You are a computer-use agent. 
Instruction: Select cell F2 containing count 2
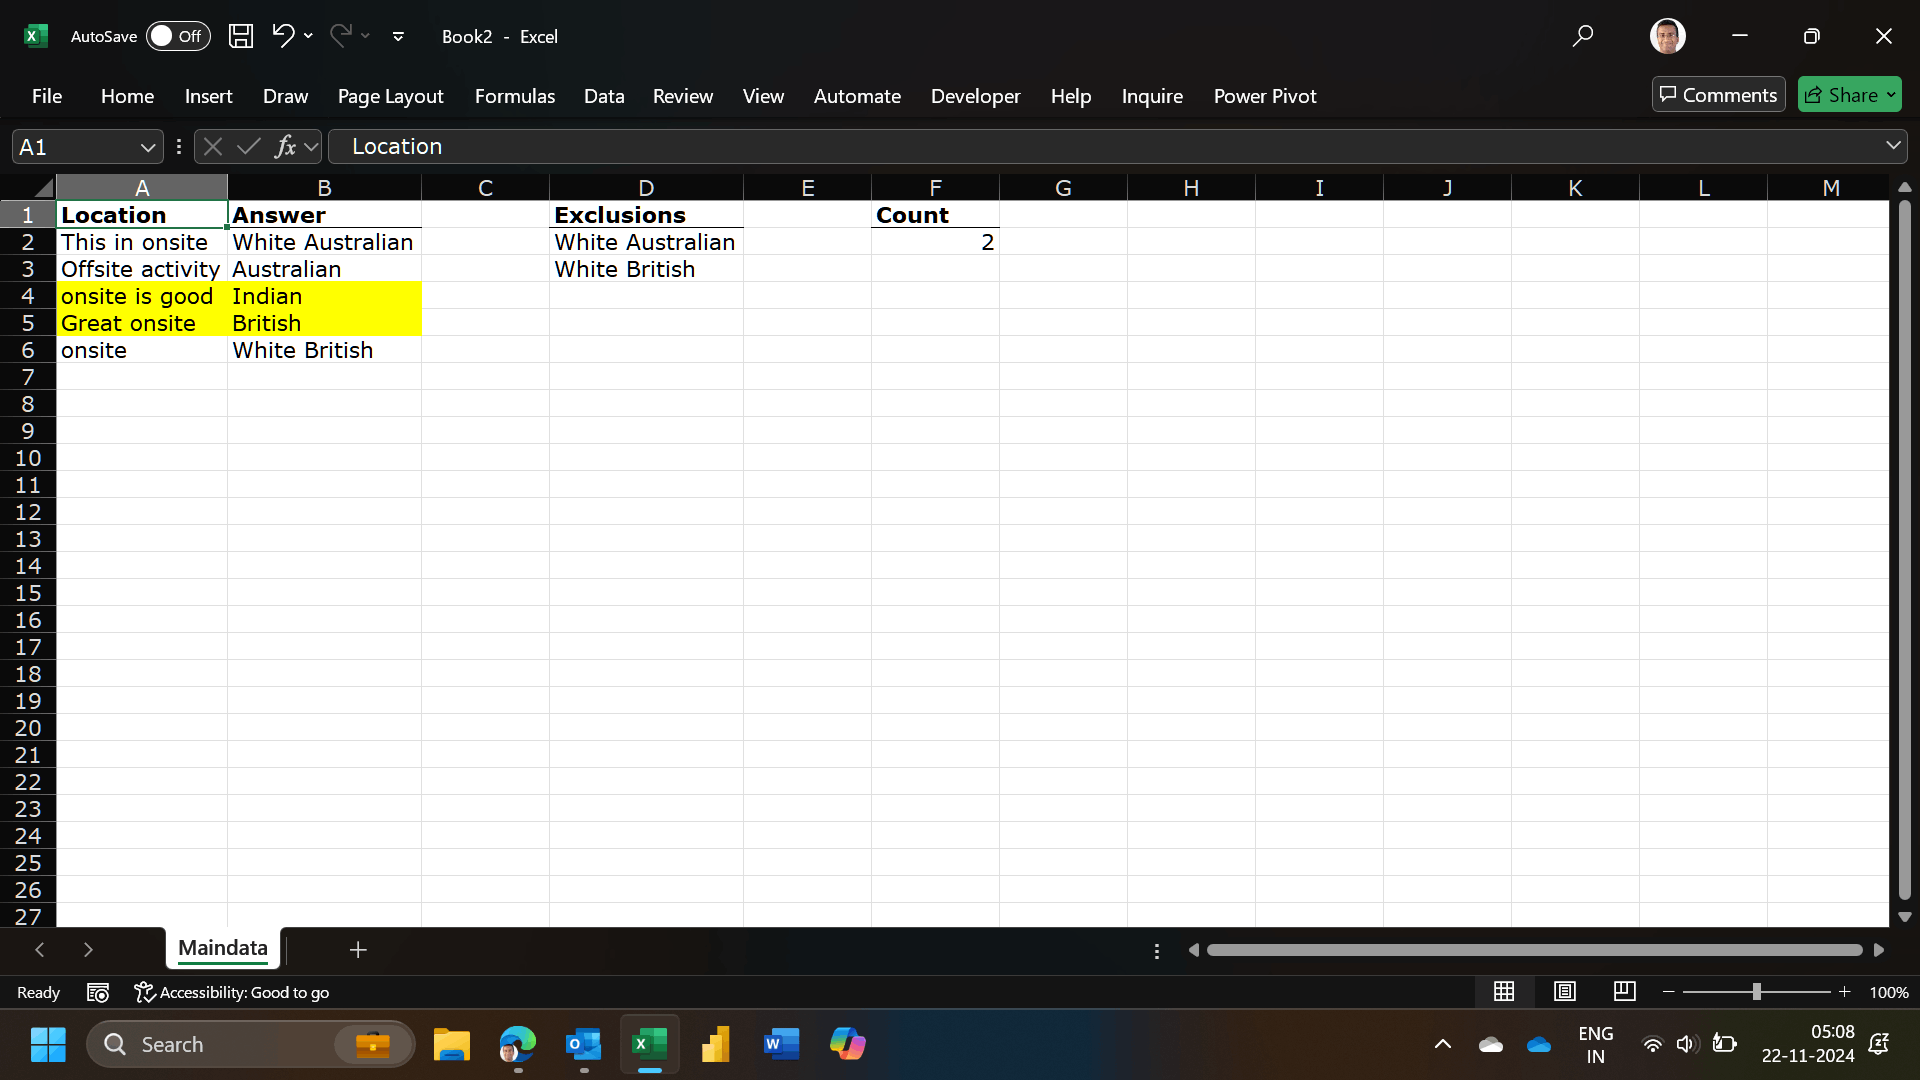(x=935, y=242)
